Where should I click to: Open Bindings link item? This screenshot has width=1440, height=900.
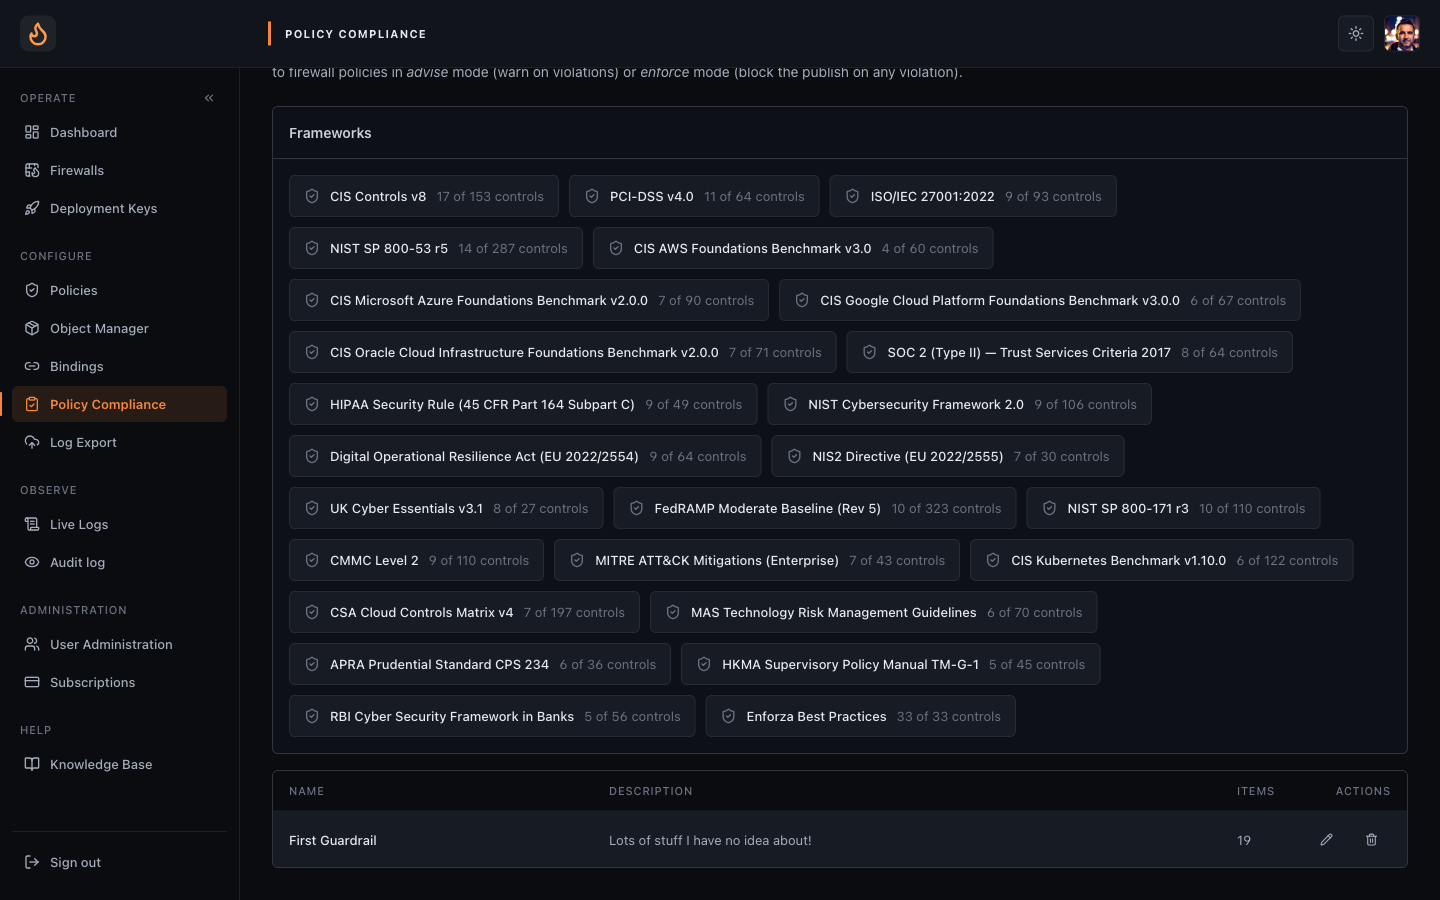tap(120, 366)
